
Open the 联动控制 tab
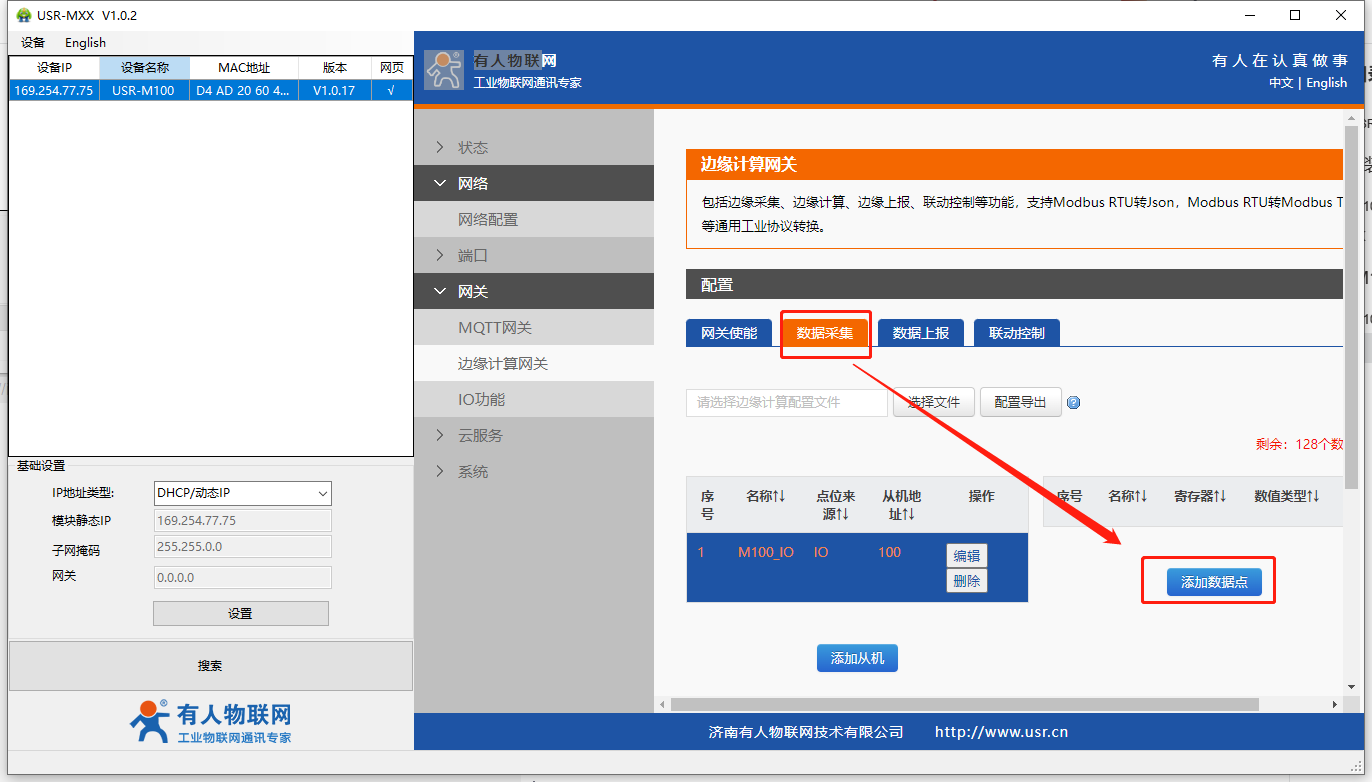[x=1017, y=333]
